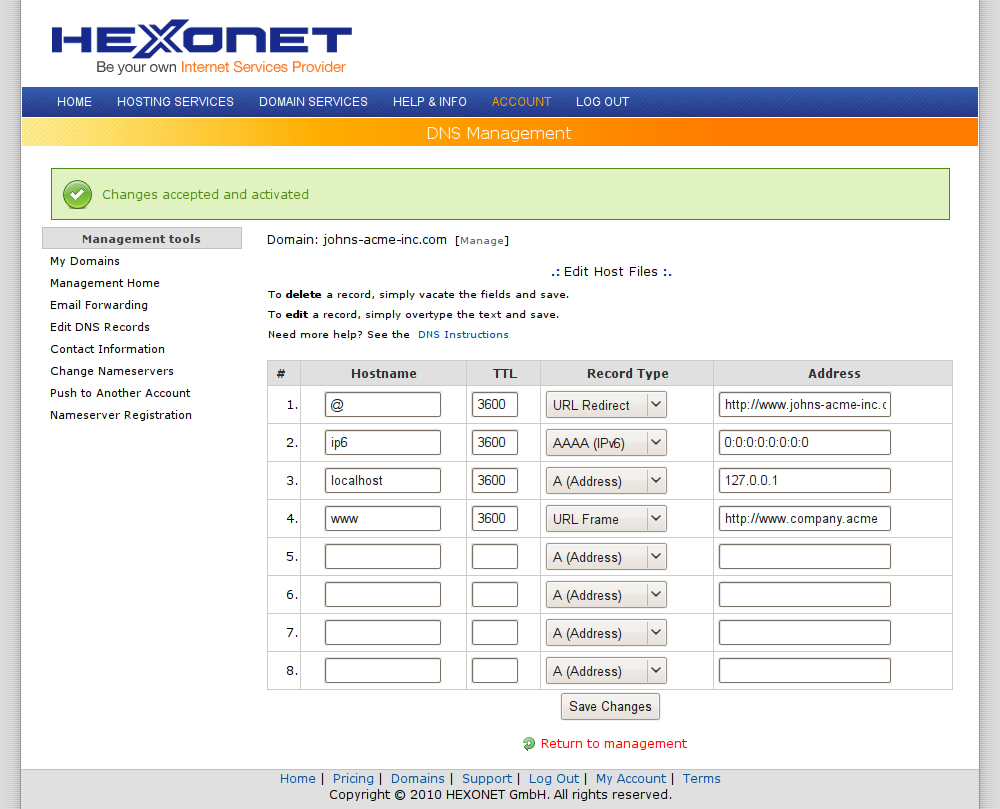
Task: Expand Record Type dropdown showing AAAA (IPv6)
Action: point(606,443)
